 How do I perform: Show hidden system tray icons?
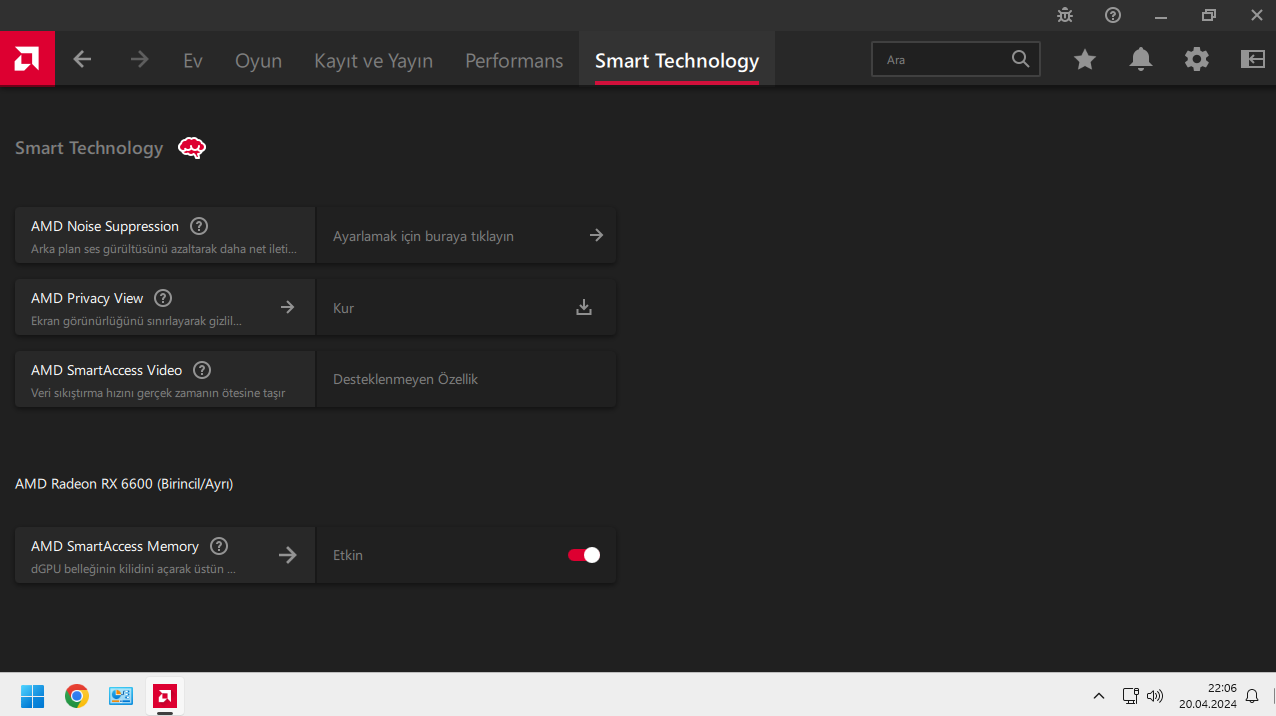coord(1099,696)
